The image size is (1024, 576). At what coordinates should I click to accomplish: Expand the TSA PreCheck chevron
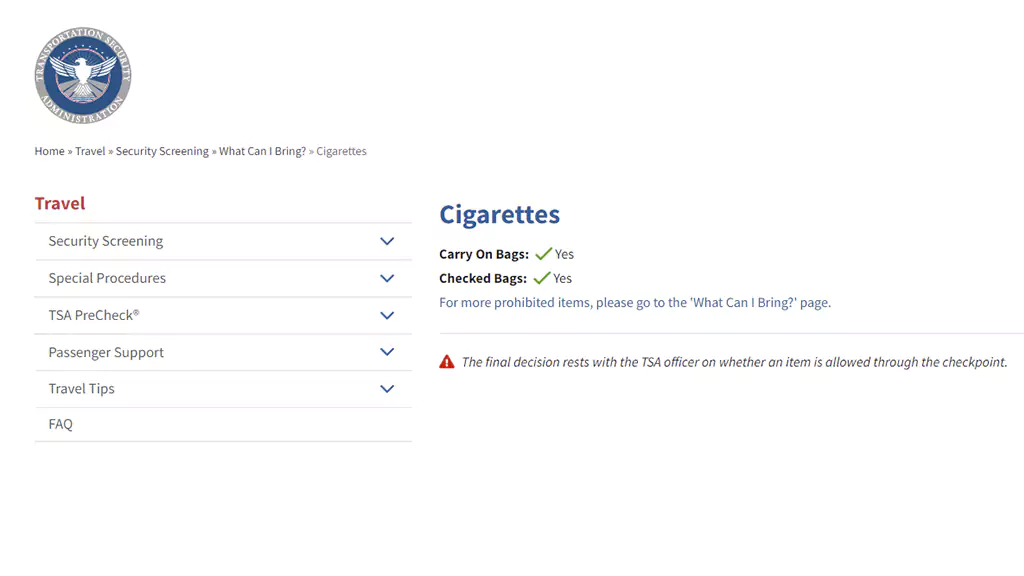[387, 315]
